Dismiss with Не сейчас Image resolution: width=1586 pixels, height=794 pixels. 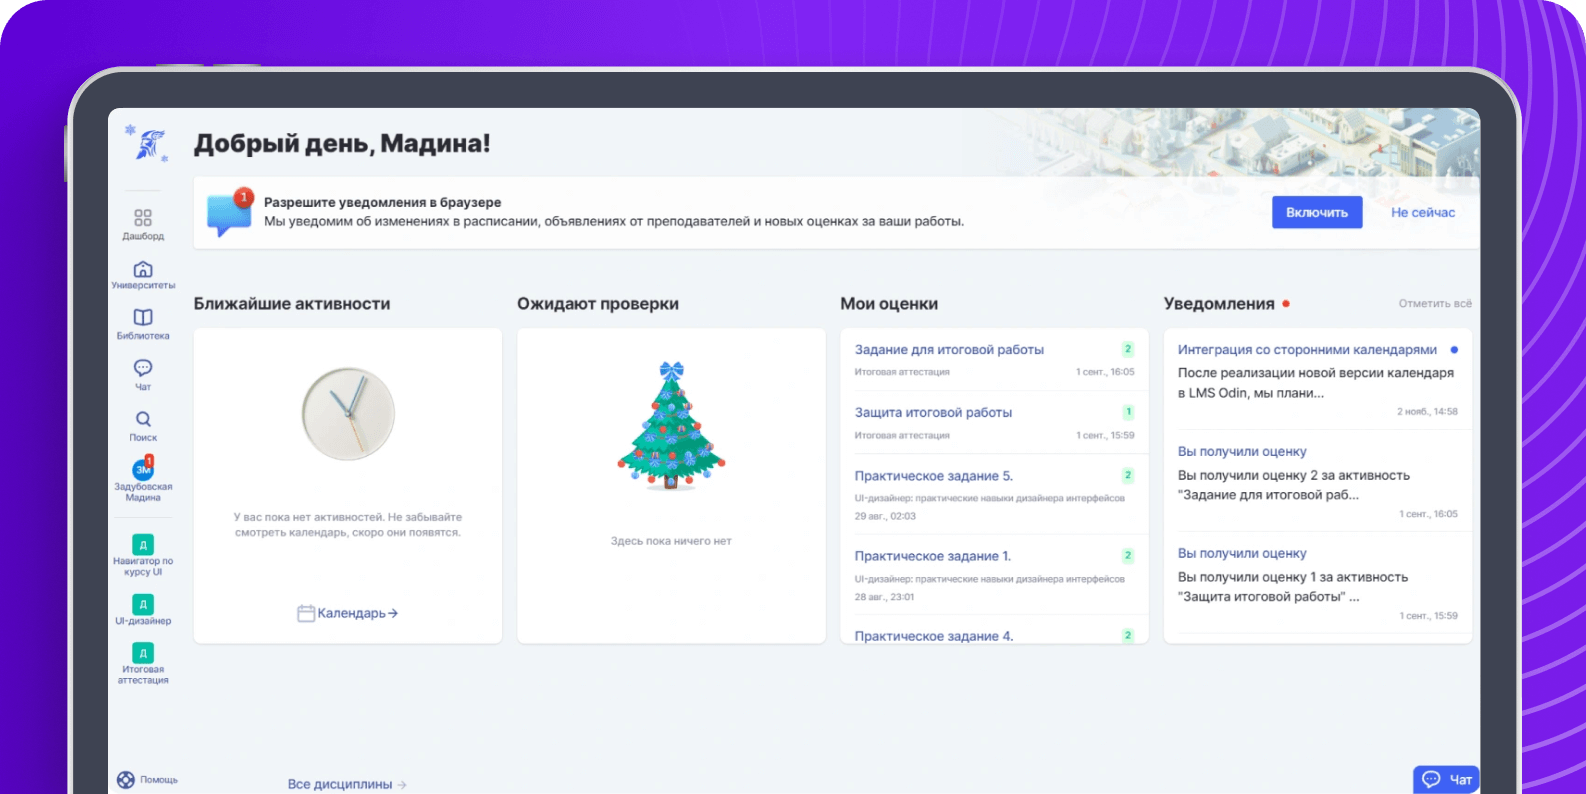tap(1423, 212)
